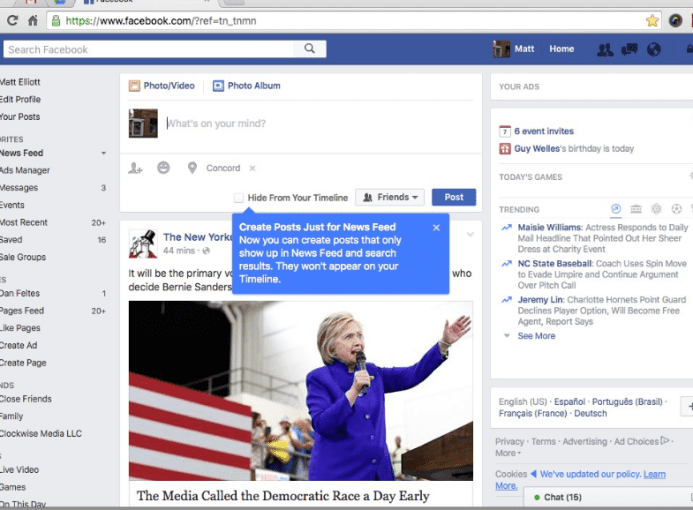Click the location pin icon in composer

(192, 168)
